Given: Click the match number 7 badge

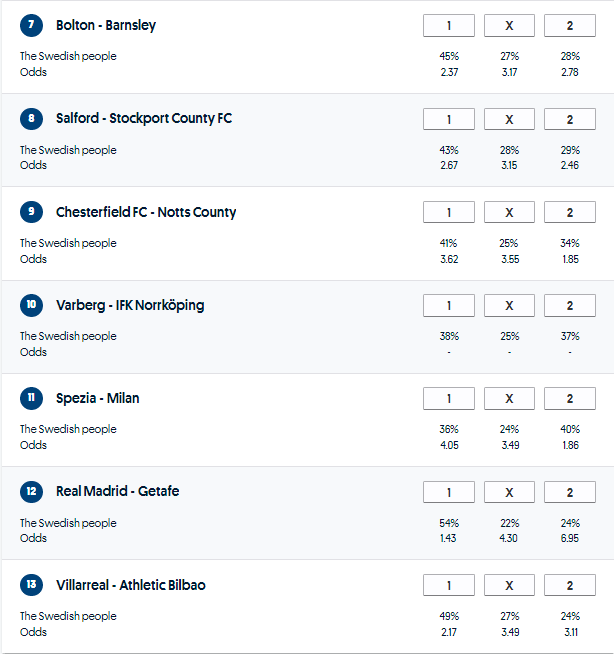Looking at the screenshot, I should tap(32, 25).
